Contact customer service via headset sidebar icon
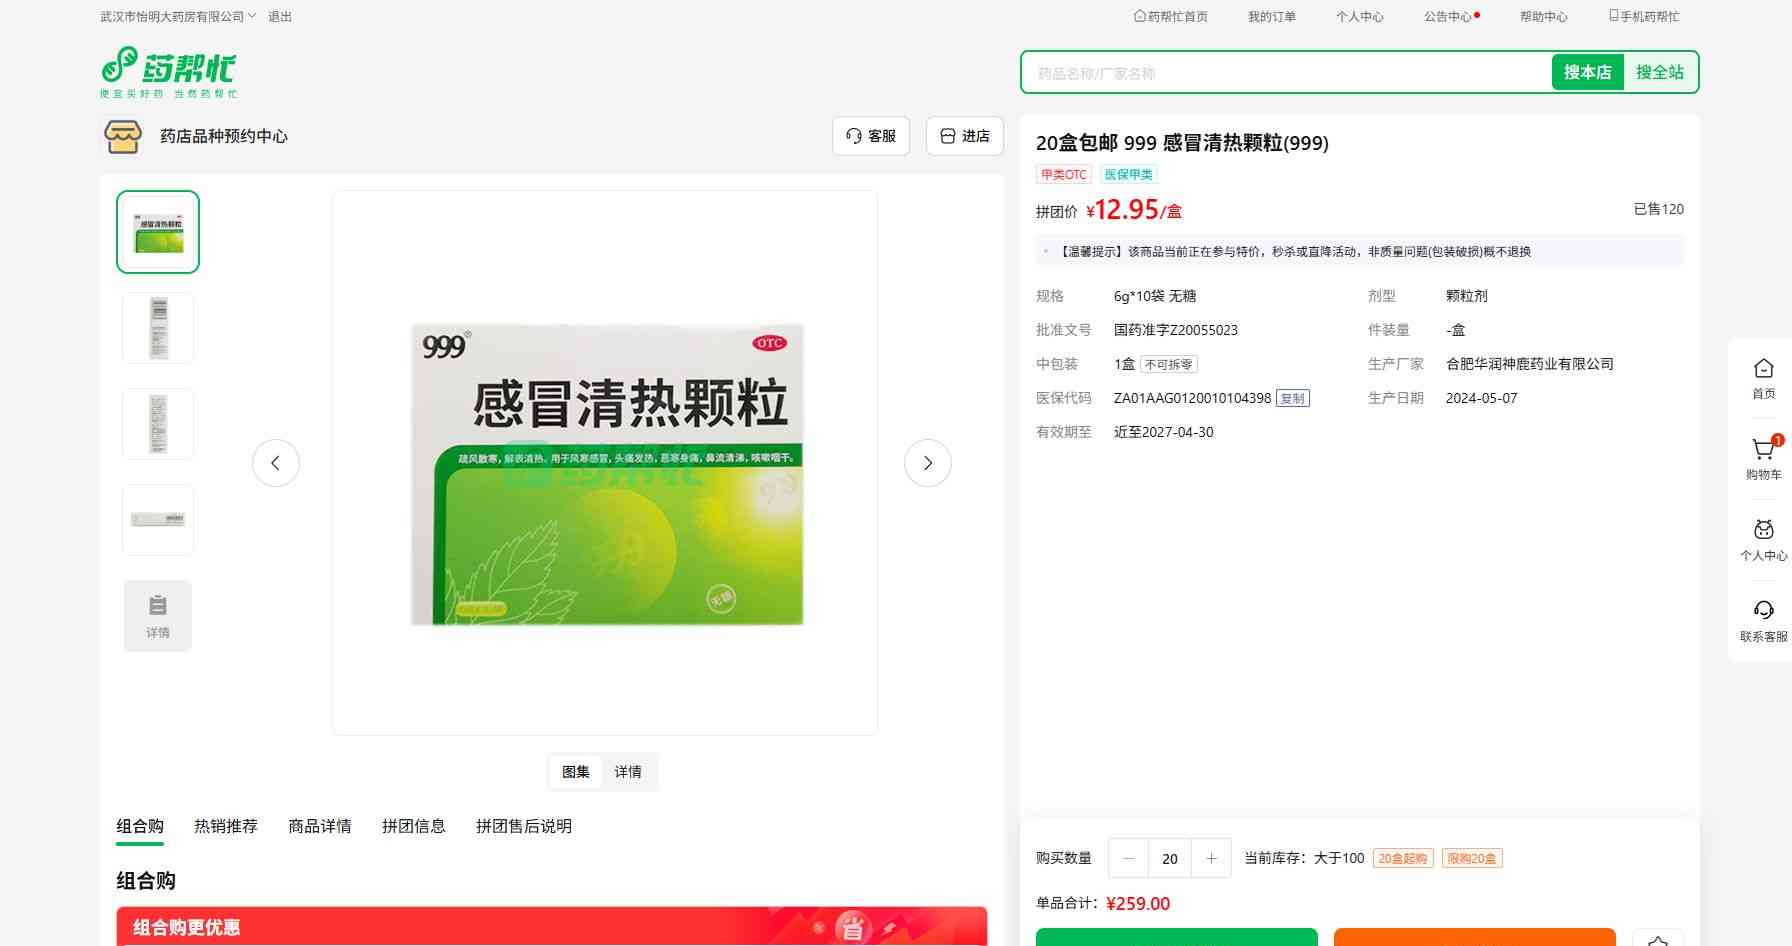This screenshot has height=946, width=1792. (x=1763, y=612)
